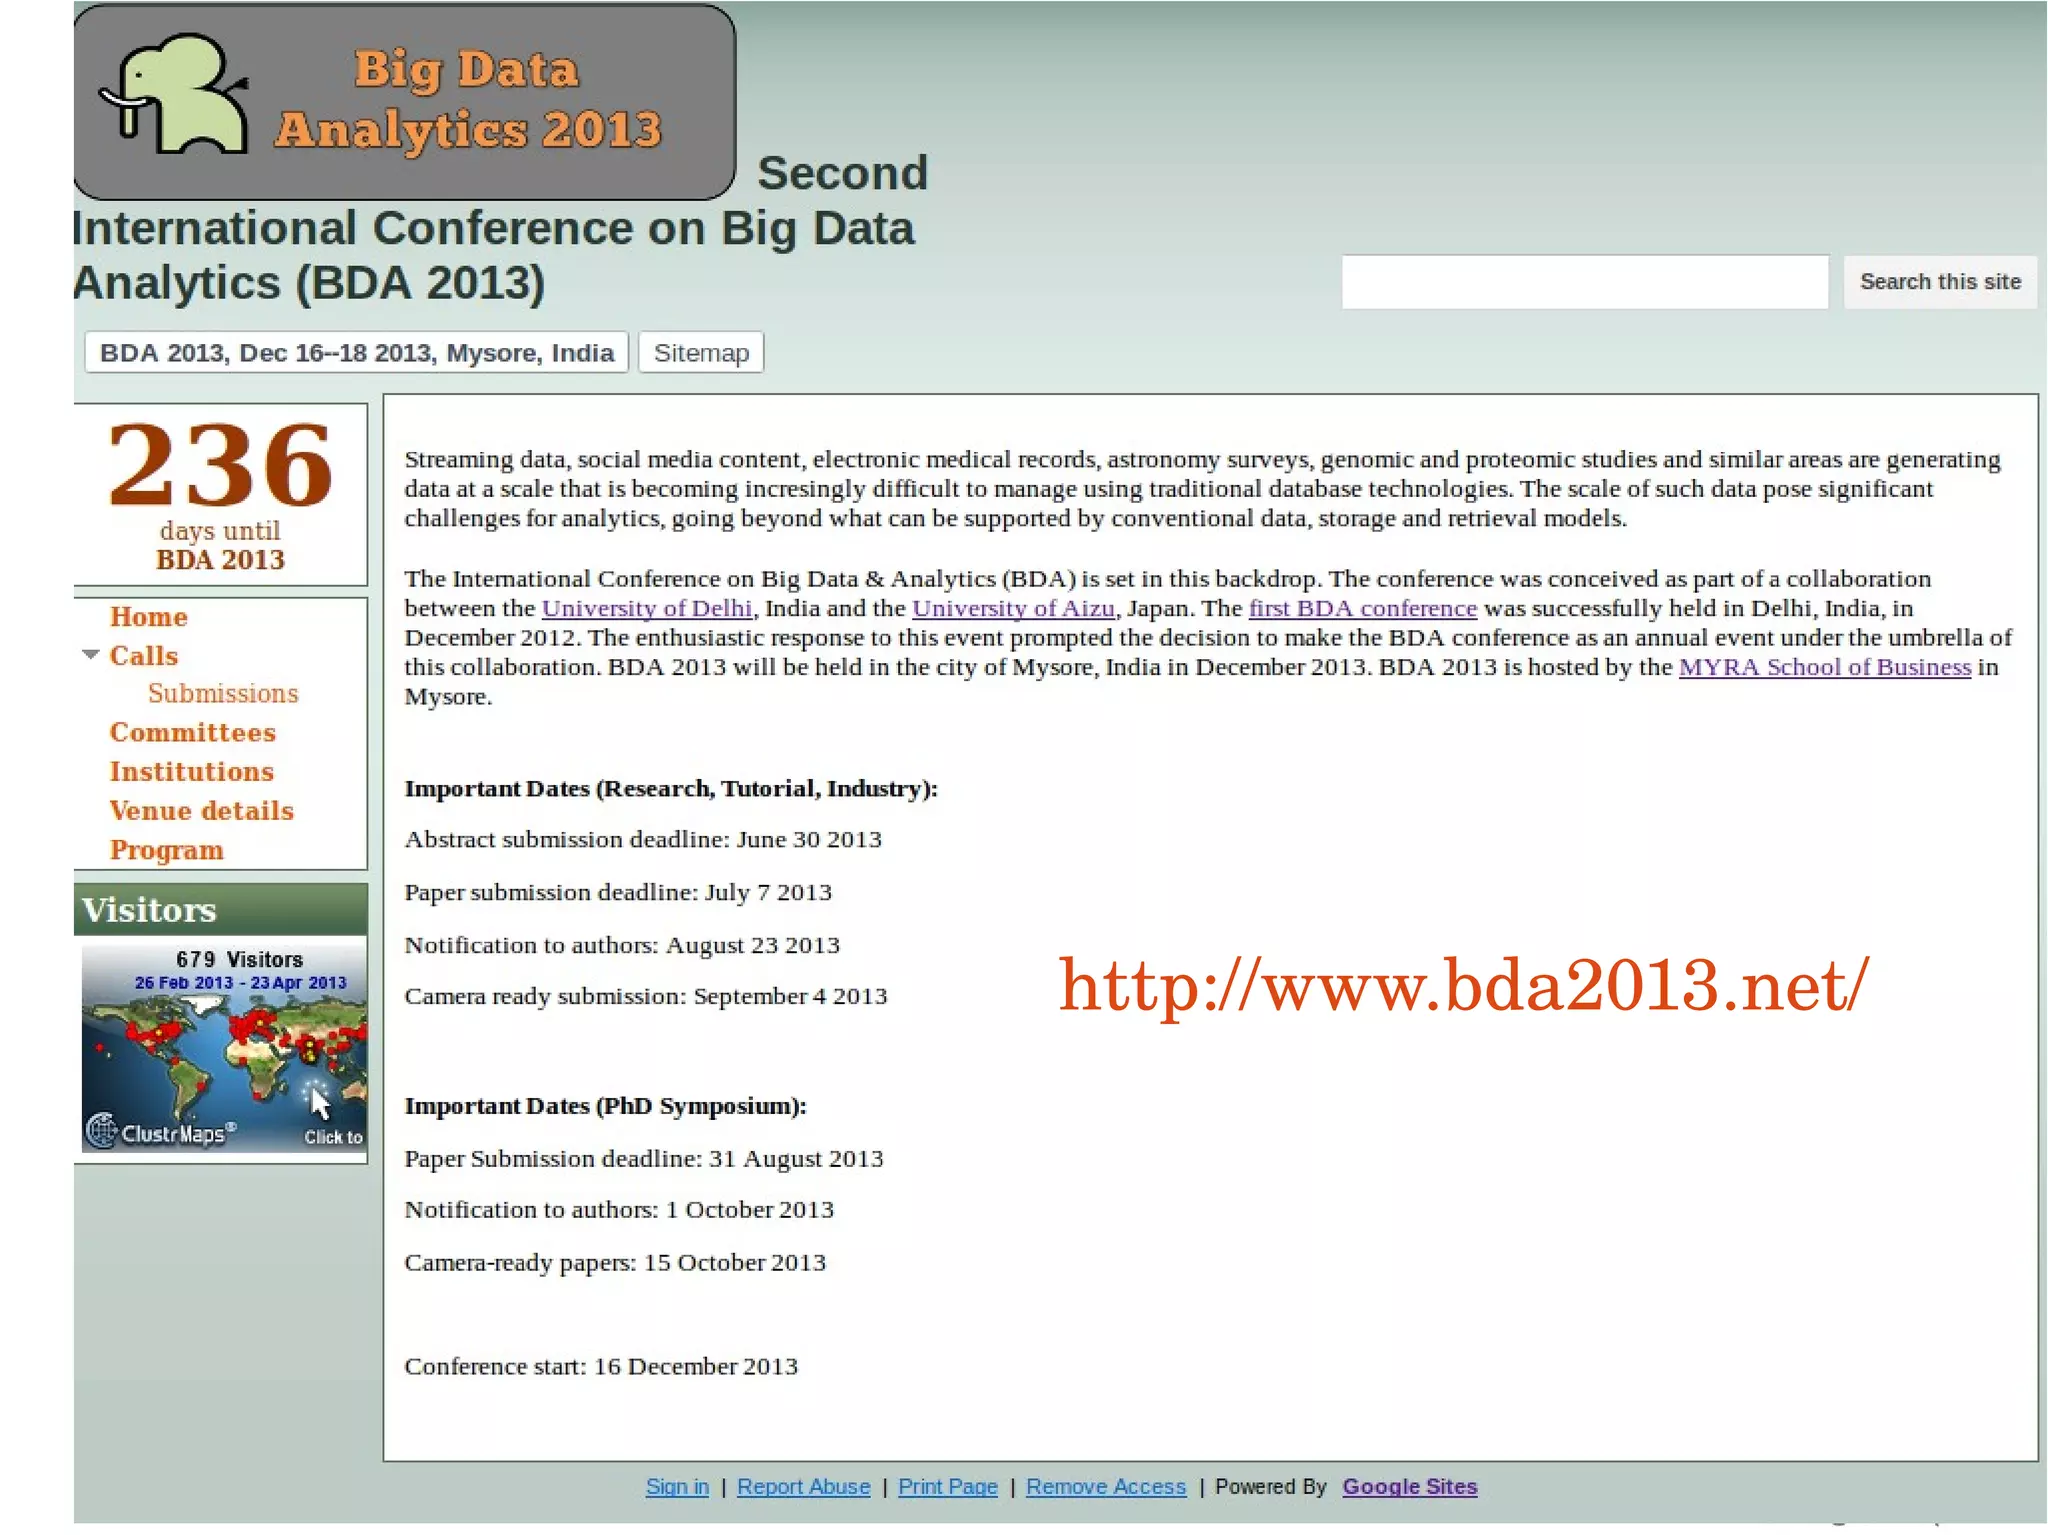
Task: Click the Print Page footer link
Action: pos(948,1487)
